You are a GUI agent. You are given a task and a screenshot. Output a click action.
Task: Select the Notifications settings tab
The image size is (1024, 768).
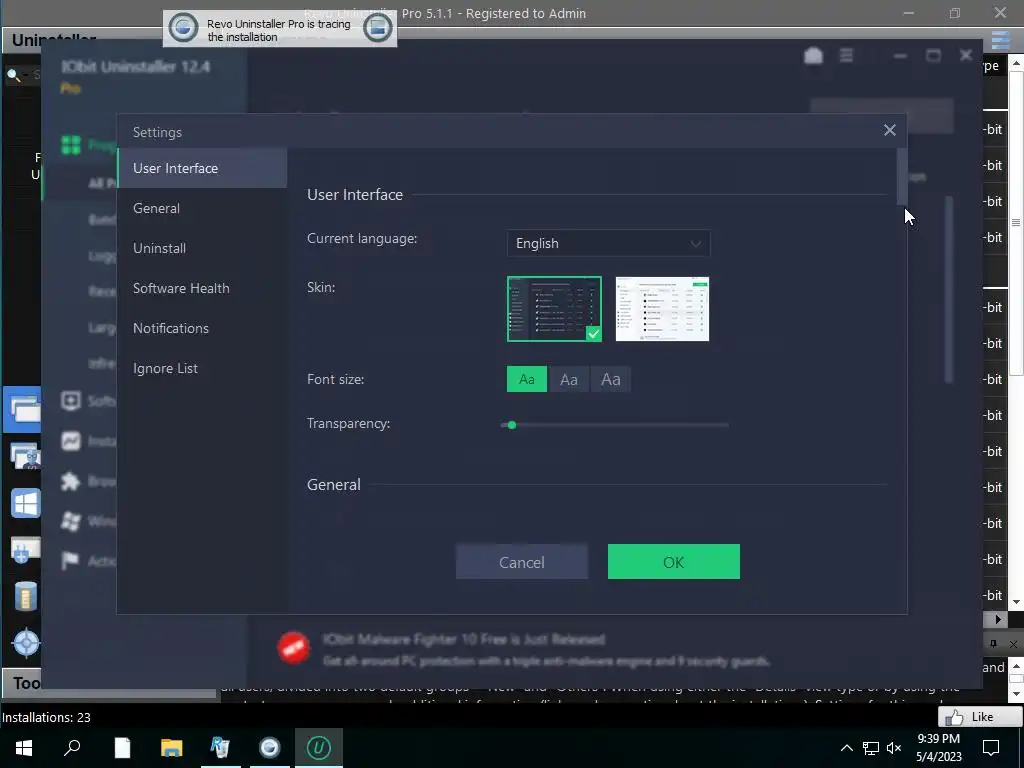tap(202, 328)
